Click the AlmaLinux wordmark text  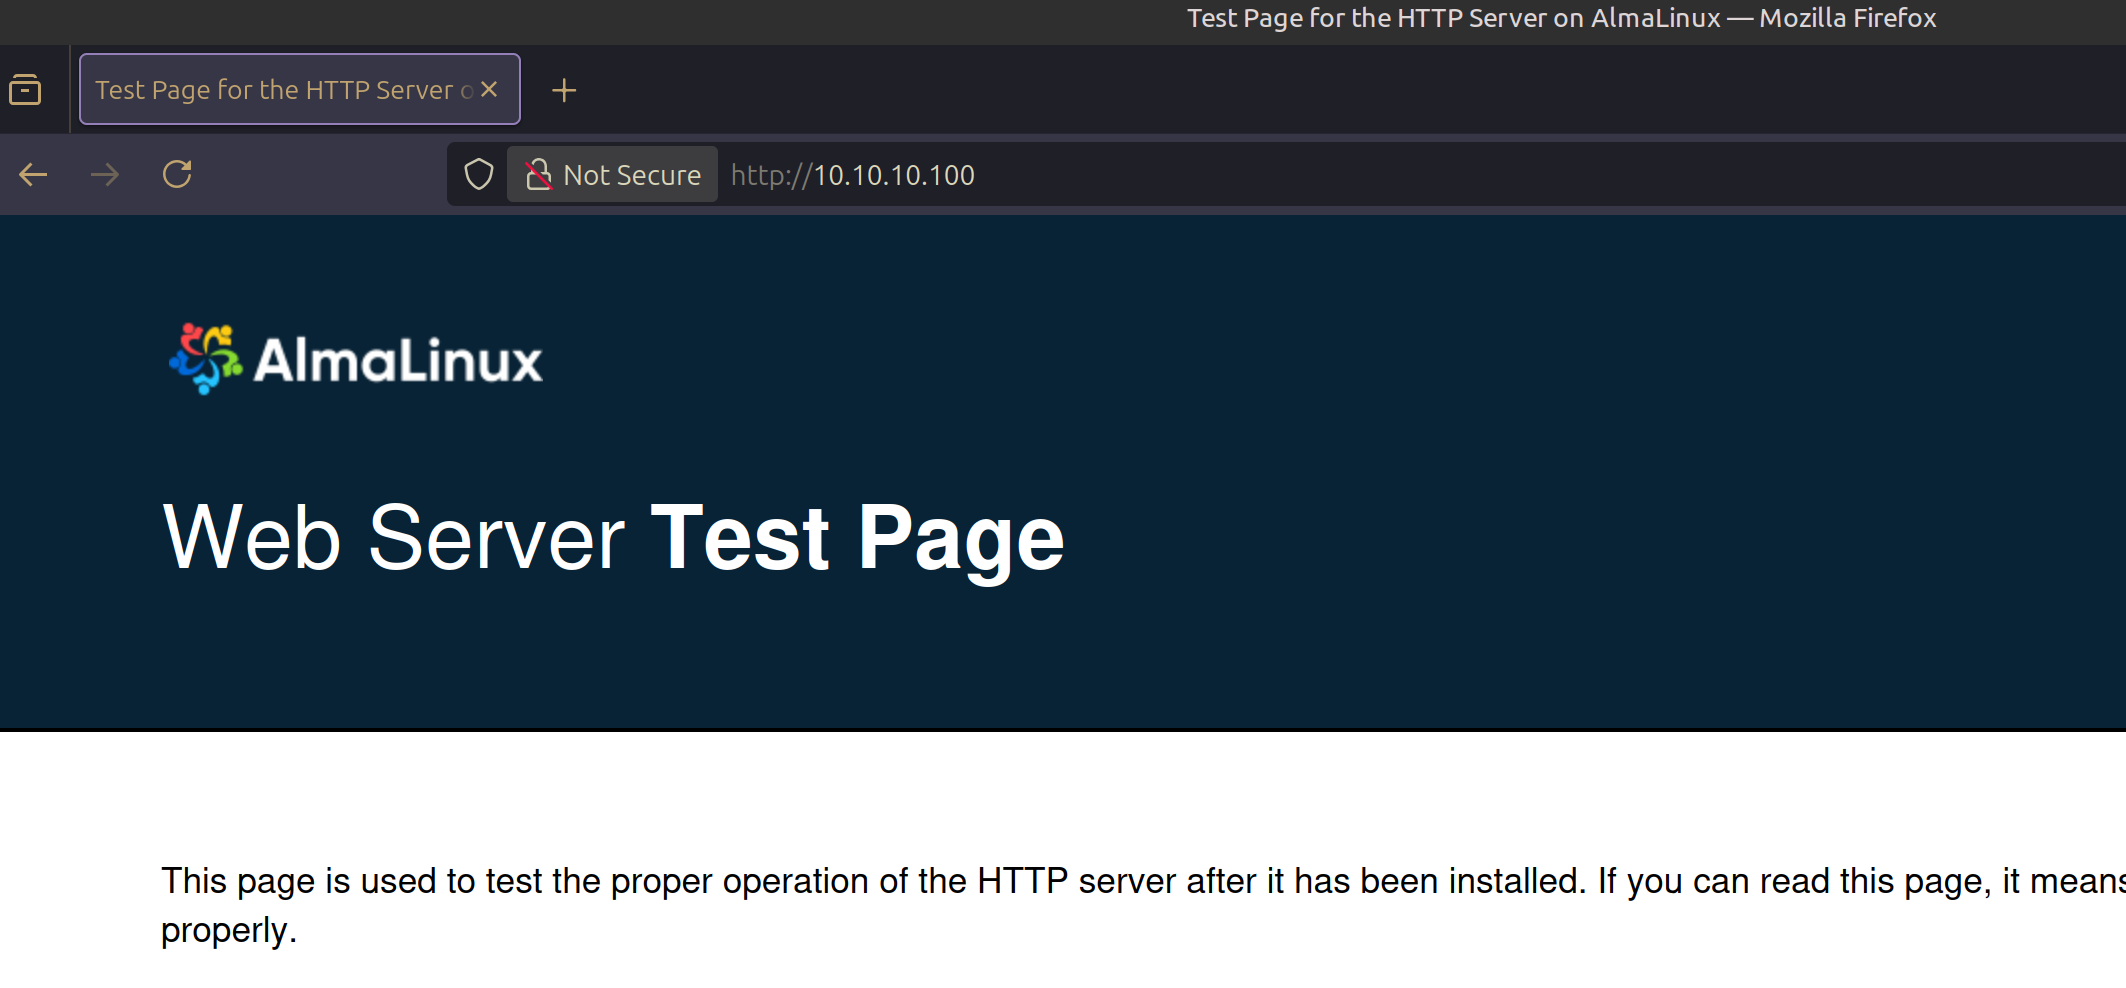pyautogui.click(x=398, y=361)
